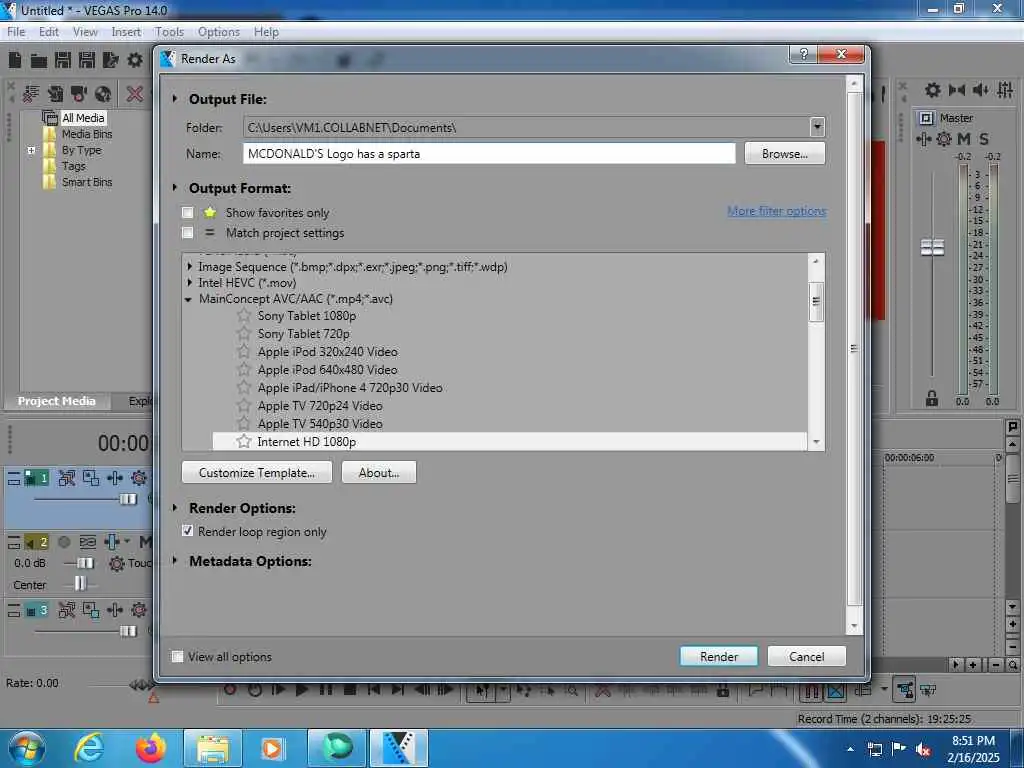The width and height of the screenshot is (1024, 768).
Task: Enable Show favorites only checkbox
Action: (188, 212)
